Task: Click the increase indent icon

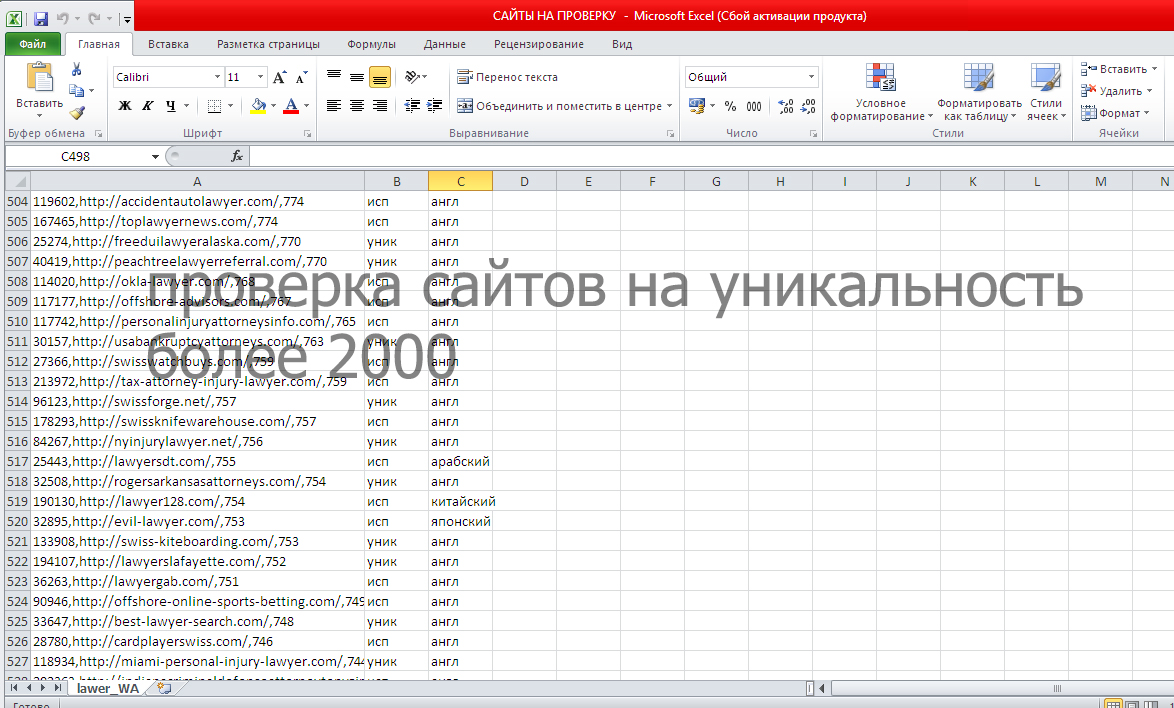Action: pos(434,106)
